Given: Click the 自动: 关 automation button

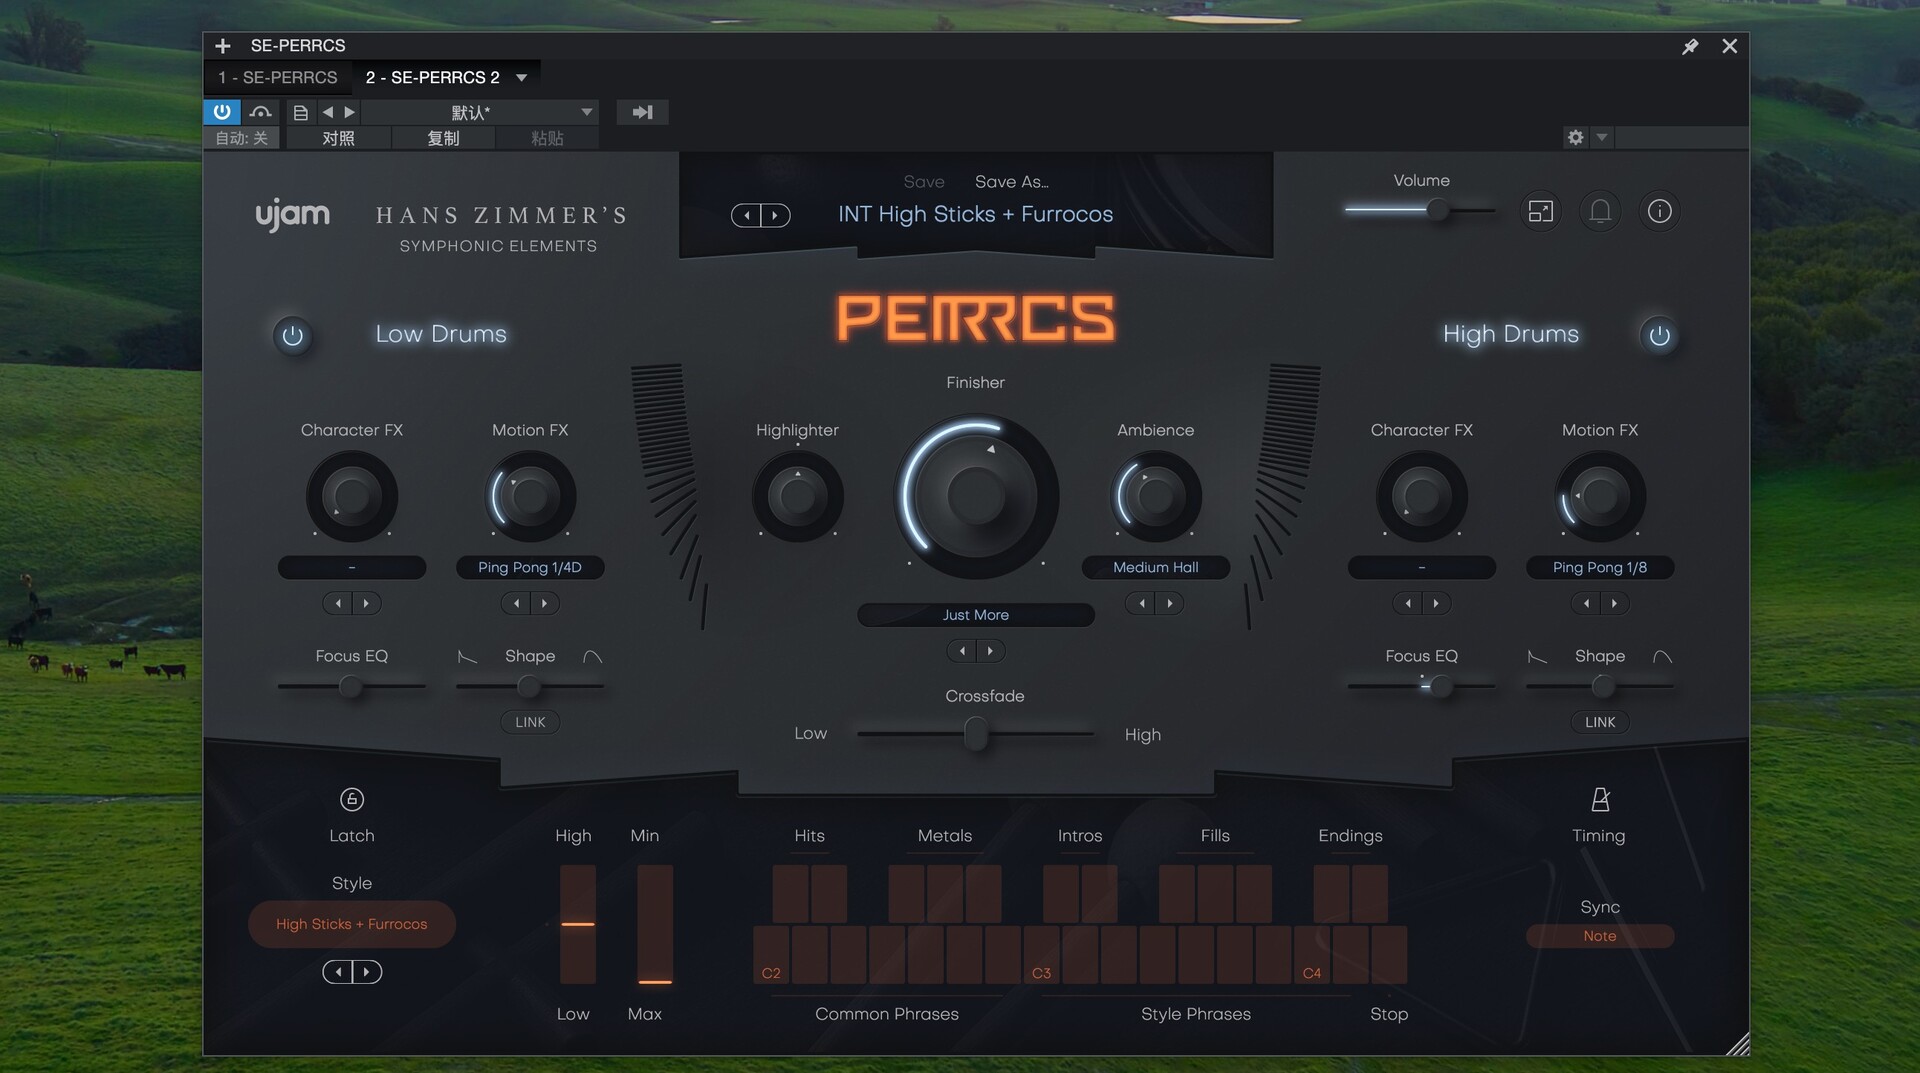Looking at the screenshot, I should [x=242, y=138].
